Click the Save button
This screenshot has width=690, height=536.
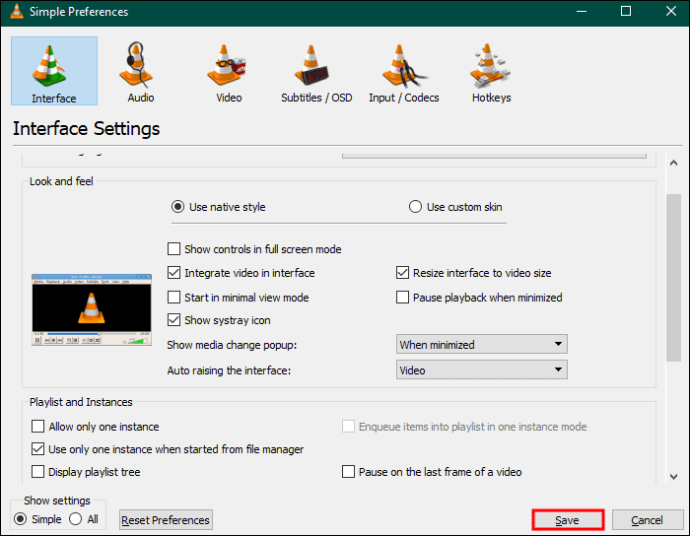[x=568, y=520]
